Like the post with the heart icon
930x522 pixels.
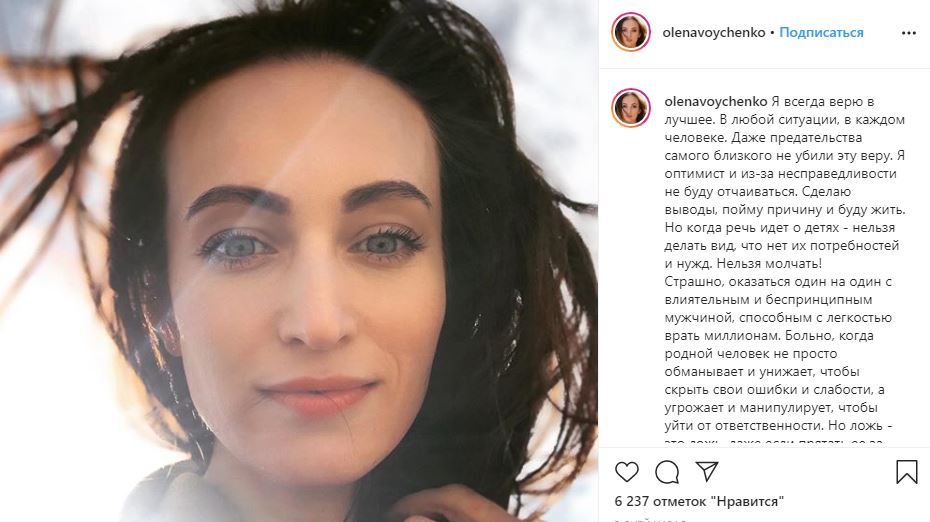click(626, 472)
